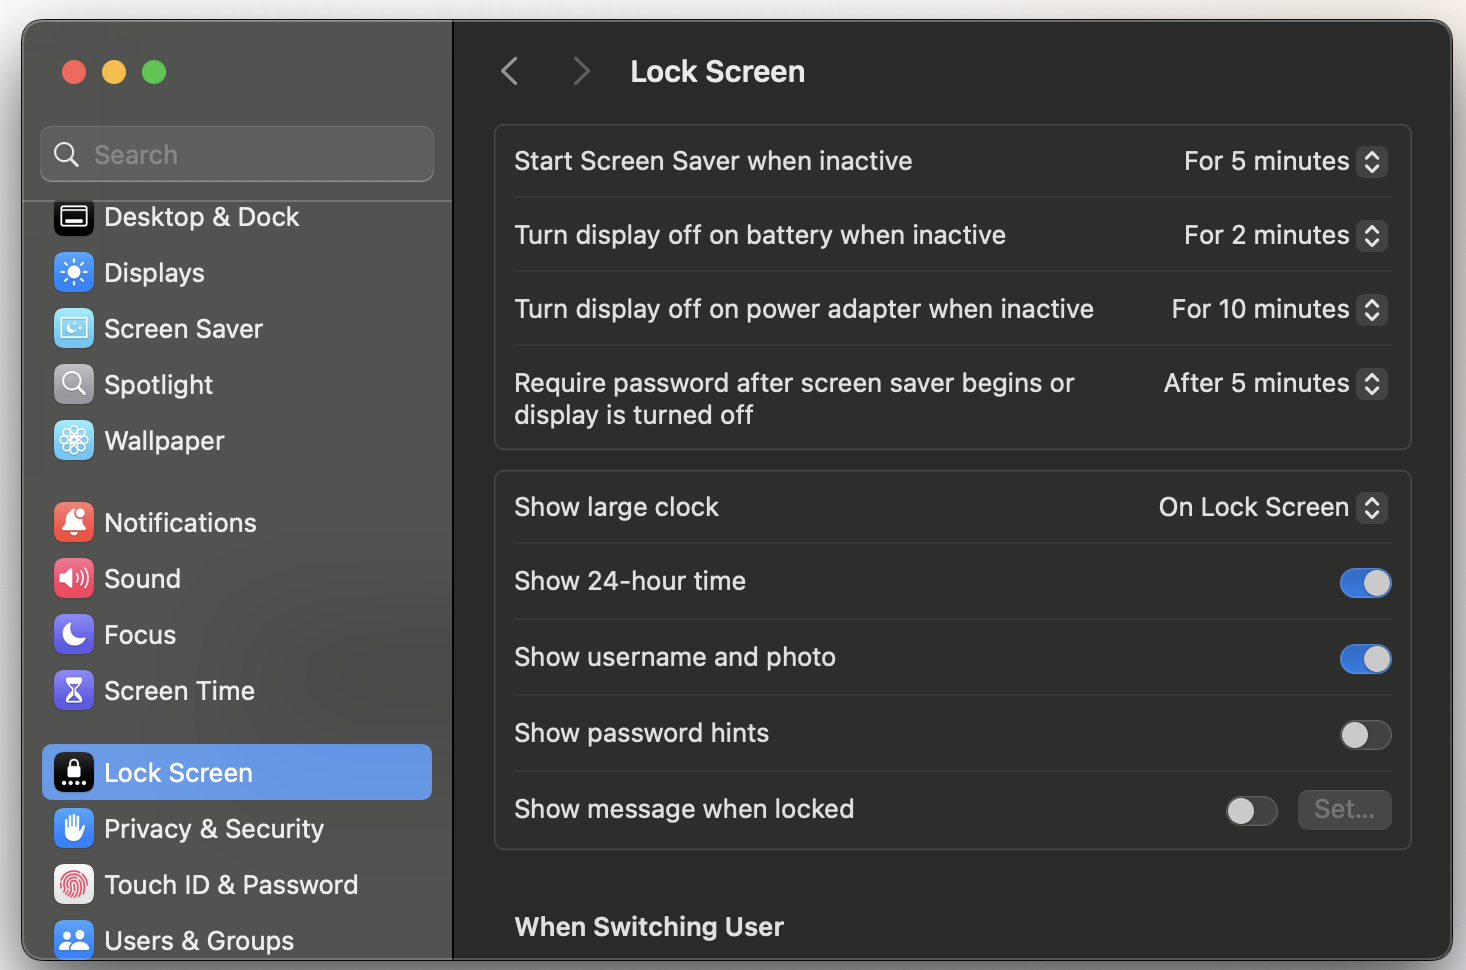The height and width of the screenshot is (970, 1466).
Task: Click the Wallpaper flower icon
Action: point(74,441)
